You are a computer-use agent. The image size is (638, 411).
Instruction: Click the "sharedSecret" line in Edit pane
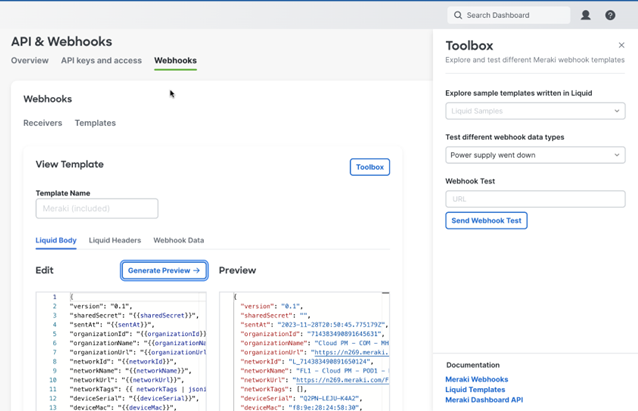134,315
